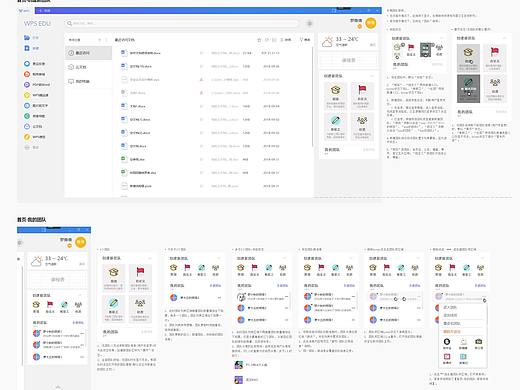This screenshot has width=520, height=390.
Task: Select the teal pencil tile in the main window
Action: (x=335, y=126)
